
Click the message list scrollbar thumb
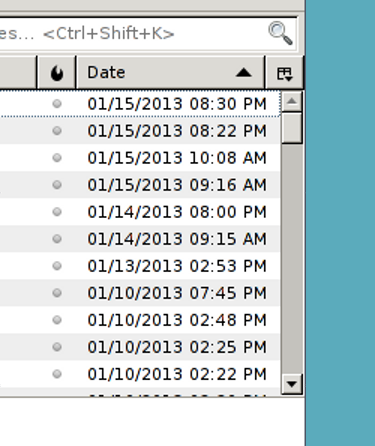coord(292,128)
